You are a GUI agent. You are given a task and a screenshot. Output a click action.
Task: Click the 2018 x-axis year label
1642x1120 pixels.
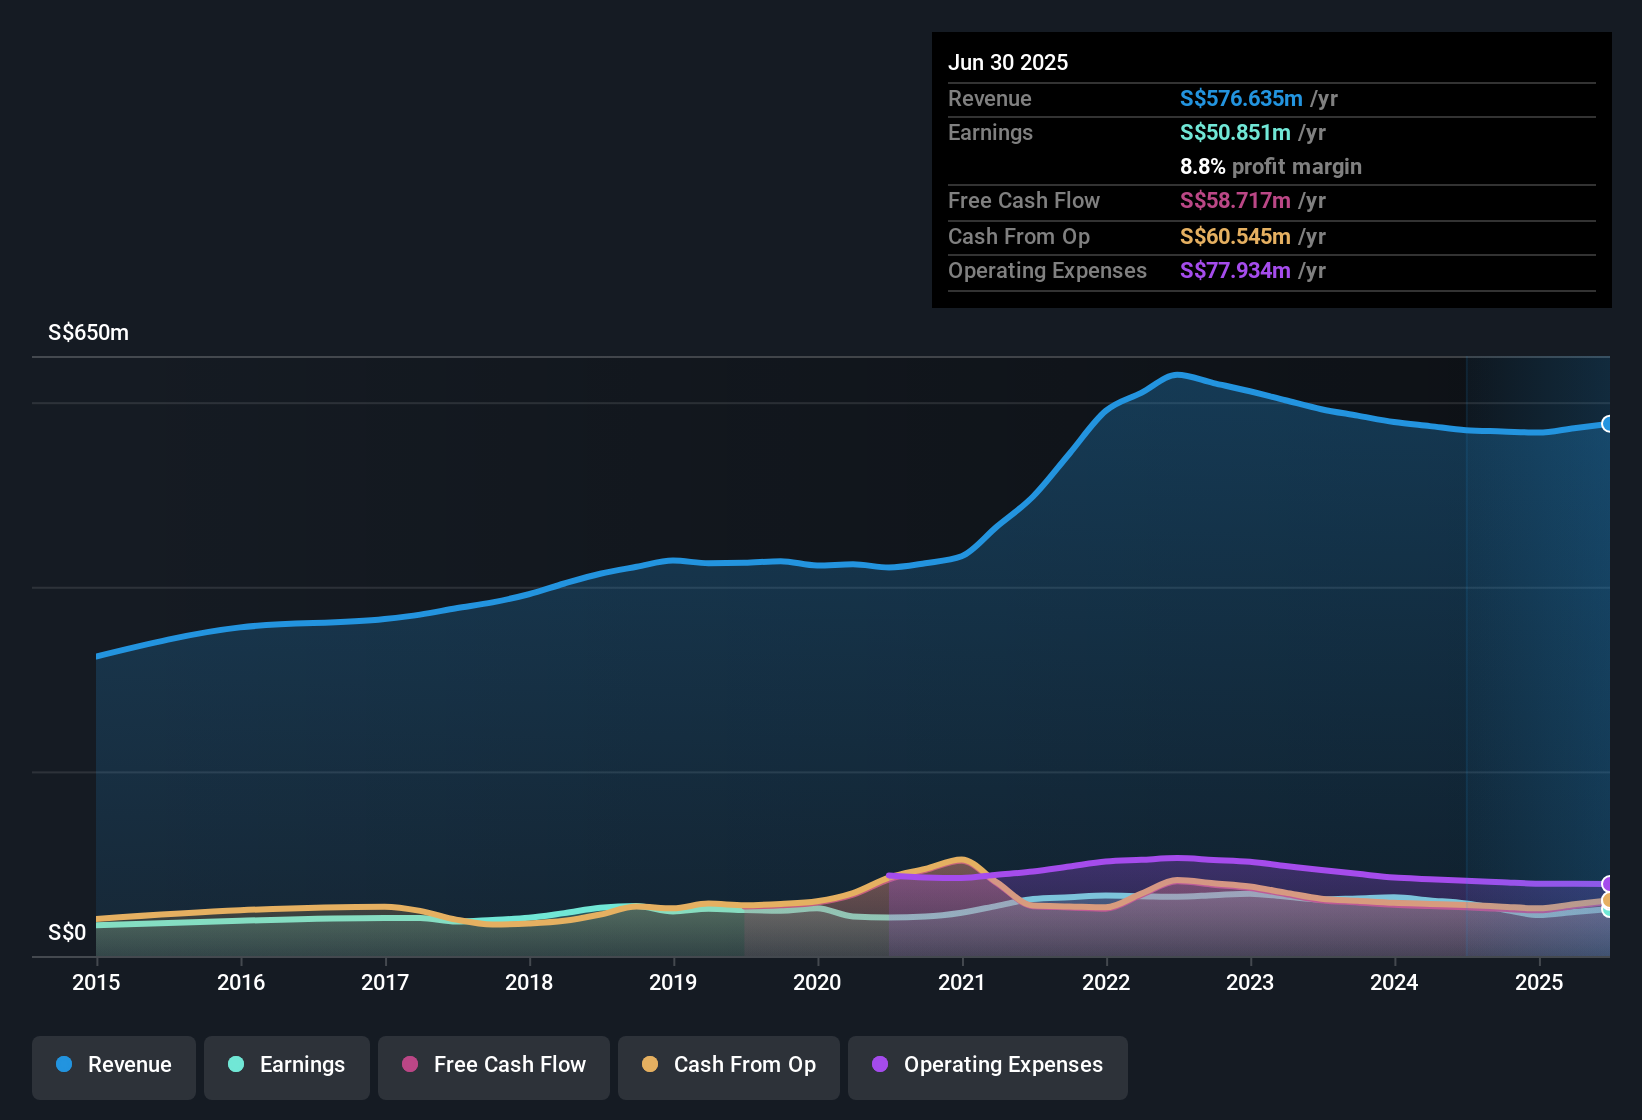(x=529, y=982)
